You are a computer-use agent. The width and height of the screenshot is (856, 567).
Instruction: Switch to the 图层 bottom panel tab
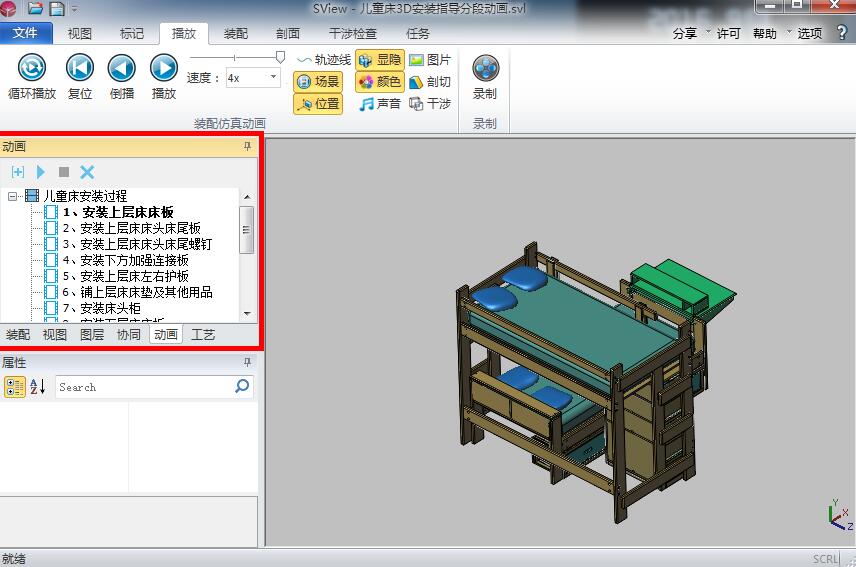pyautogui.click(x=92, y=335)
